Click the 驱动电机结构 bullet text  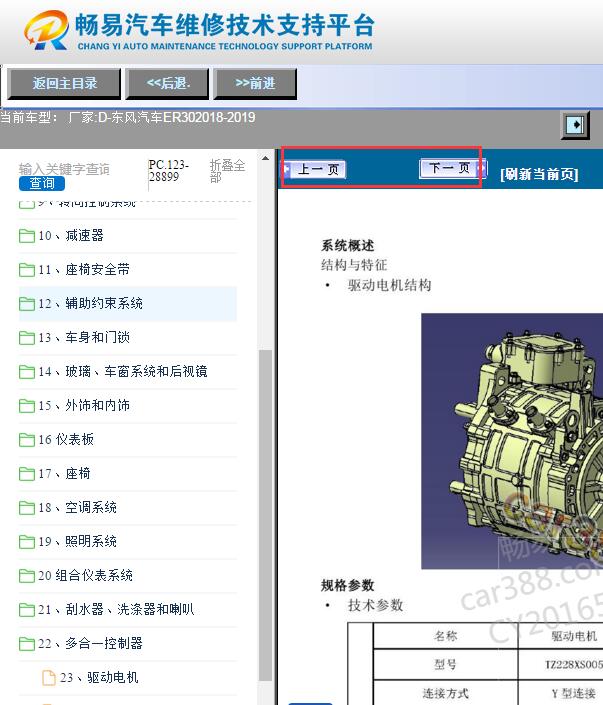(x=389, y=286)
